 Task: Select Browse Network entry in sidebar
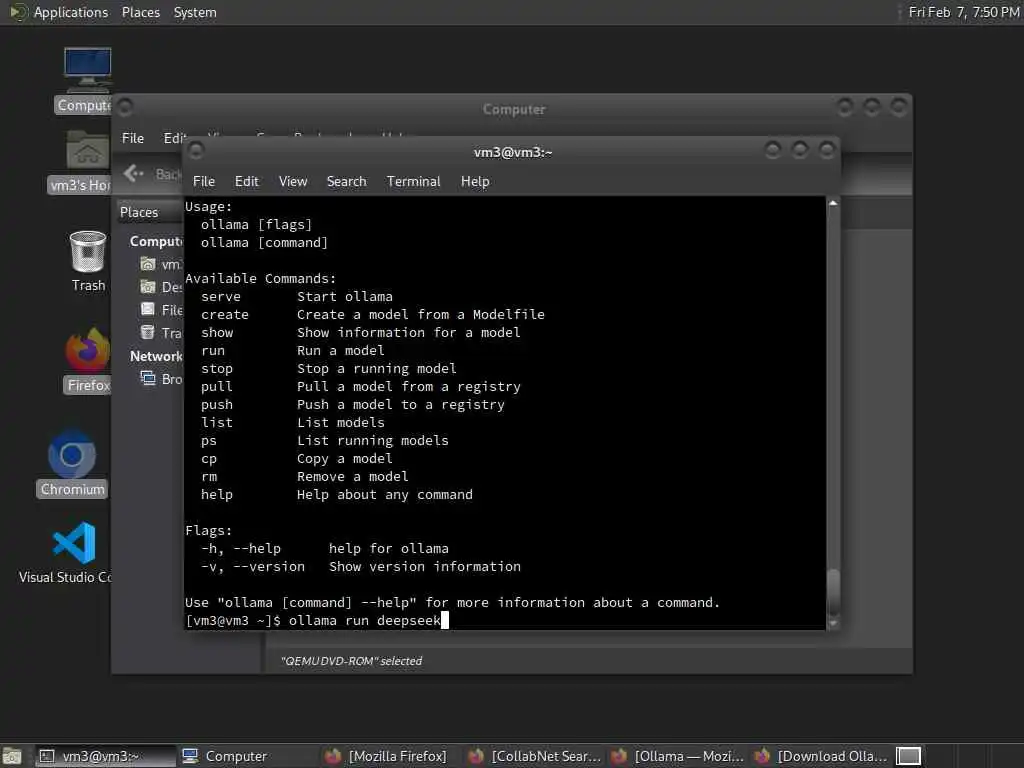(160, 379)
